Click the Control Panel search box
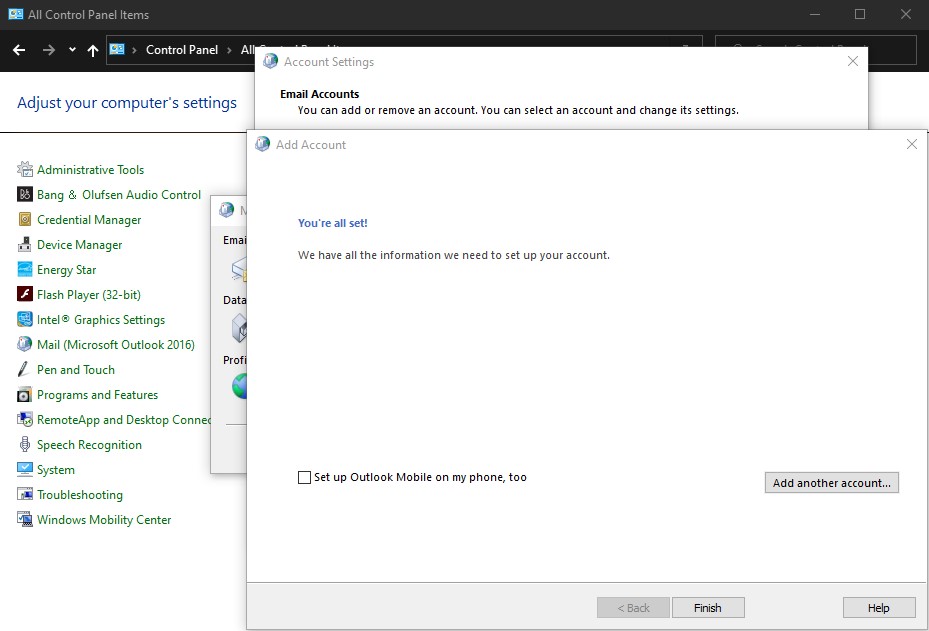The width and height of the screenshot is (929, 631). pyautogui.click(x=815, y=50)
